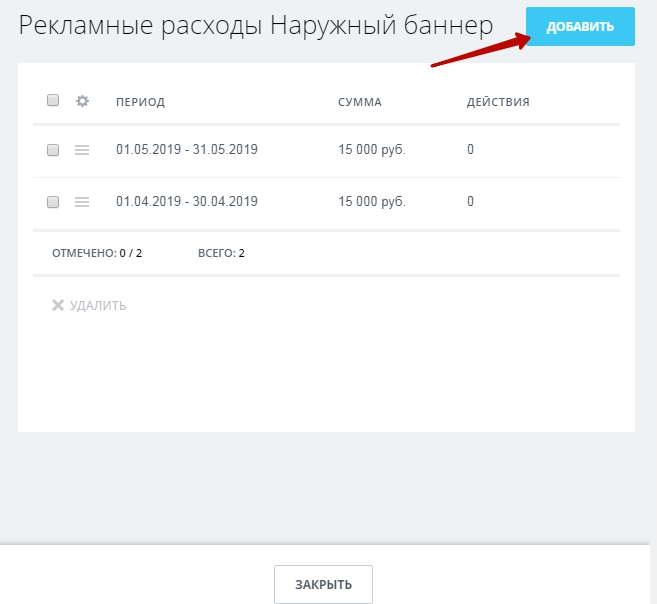657x604 pixels.
Task: Close the dialog with ЗАКРЫТЬ button
Action: click(x=323, y=584)
